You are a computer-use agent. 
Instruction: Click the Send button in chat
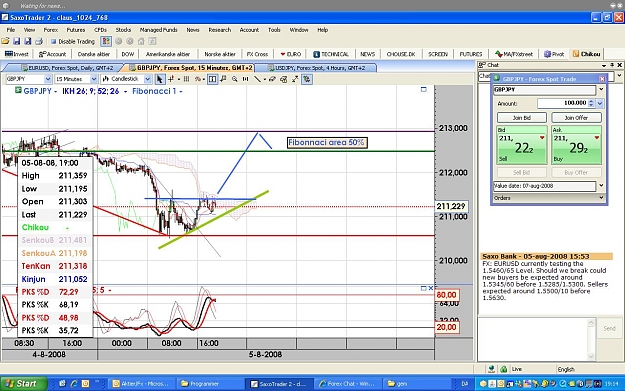click(609, 328)
